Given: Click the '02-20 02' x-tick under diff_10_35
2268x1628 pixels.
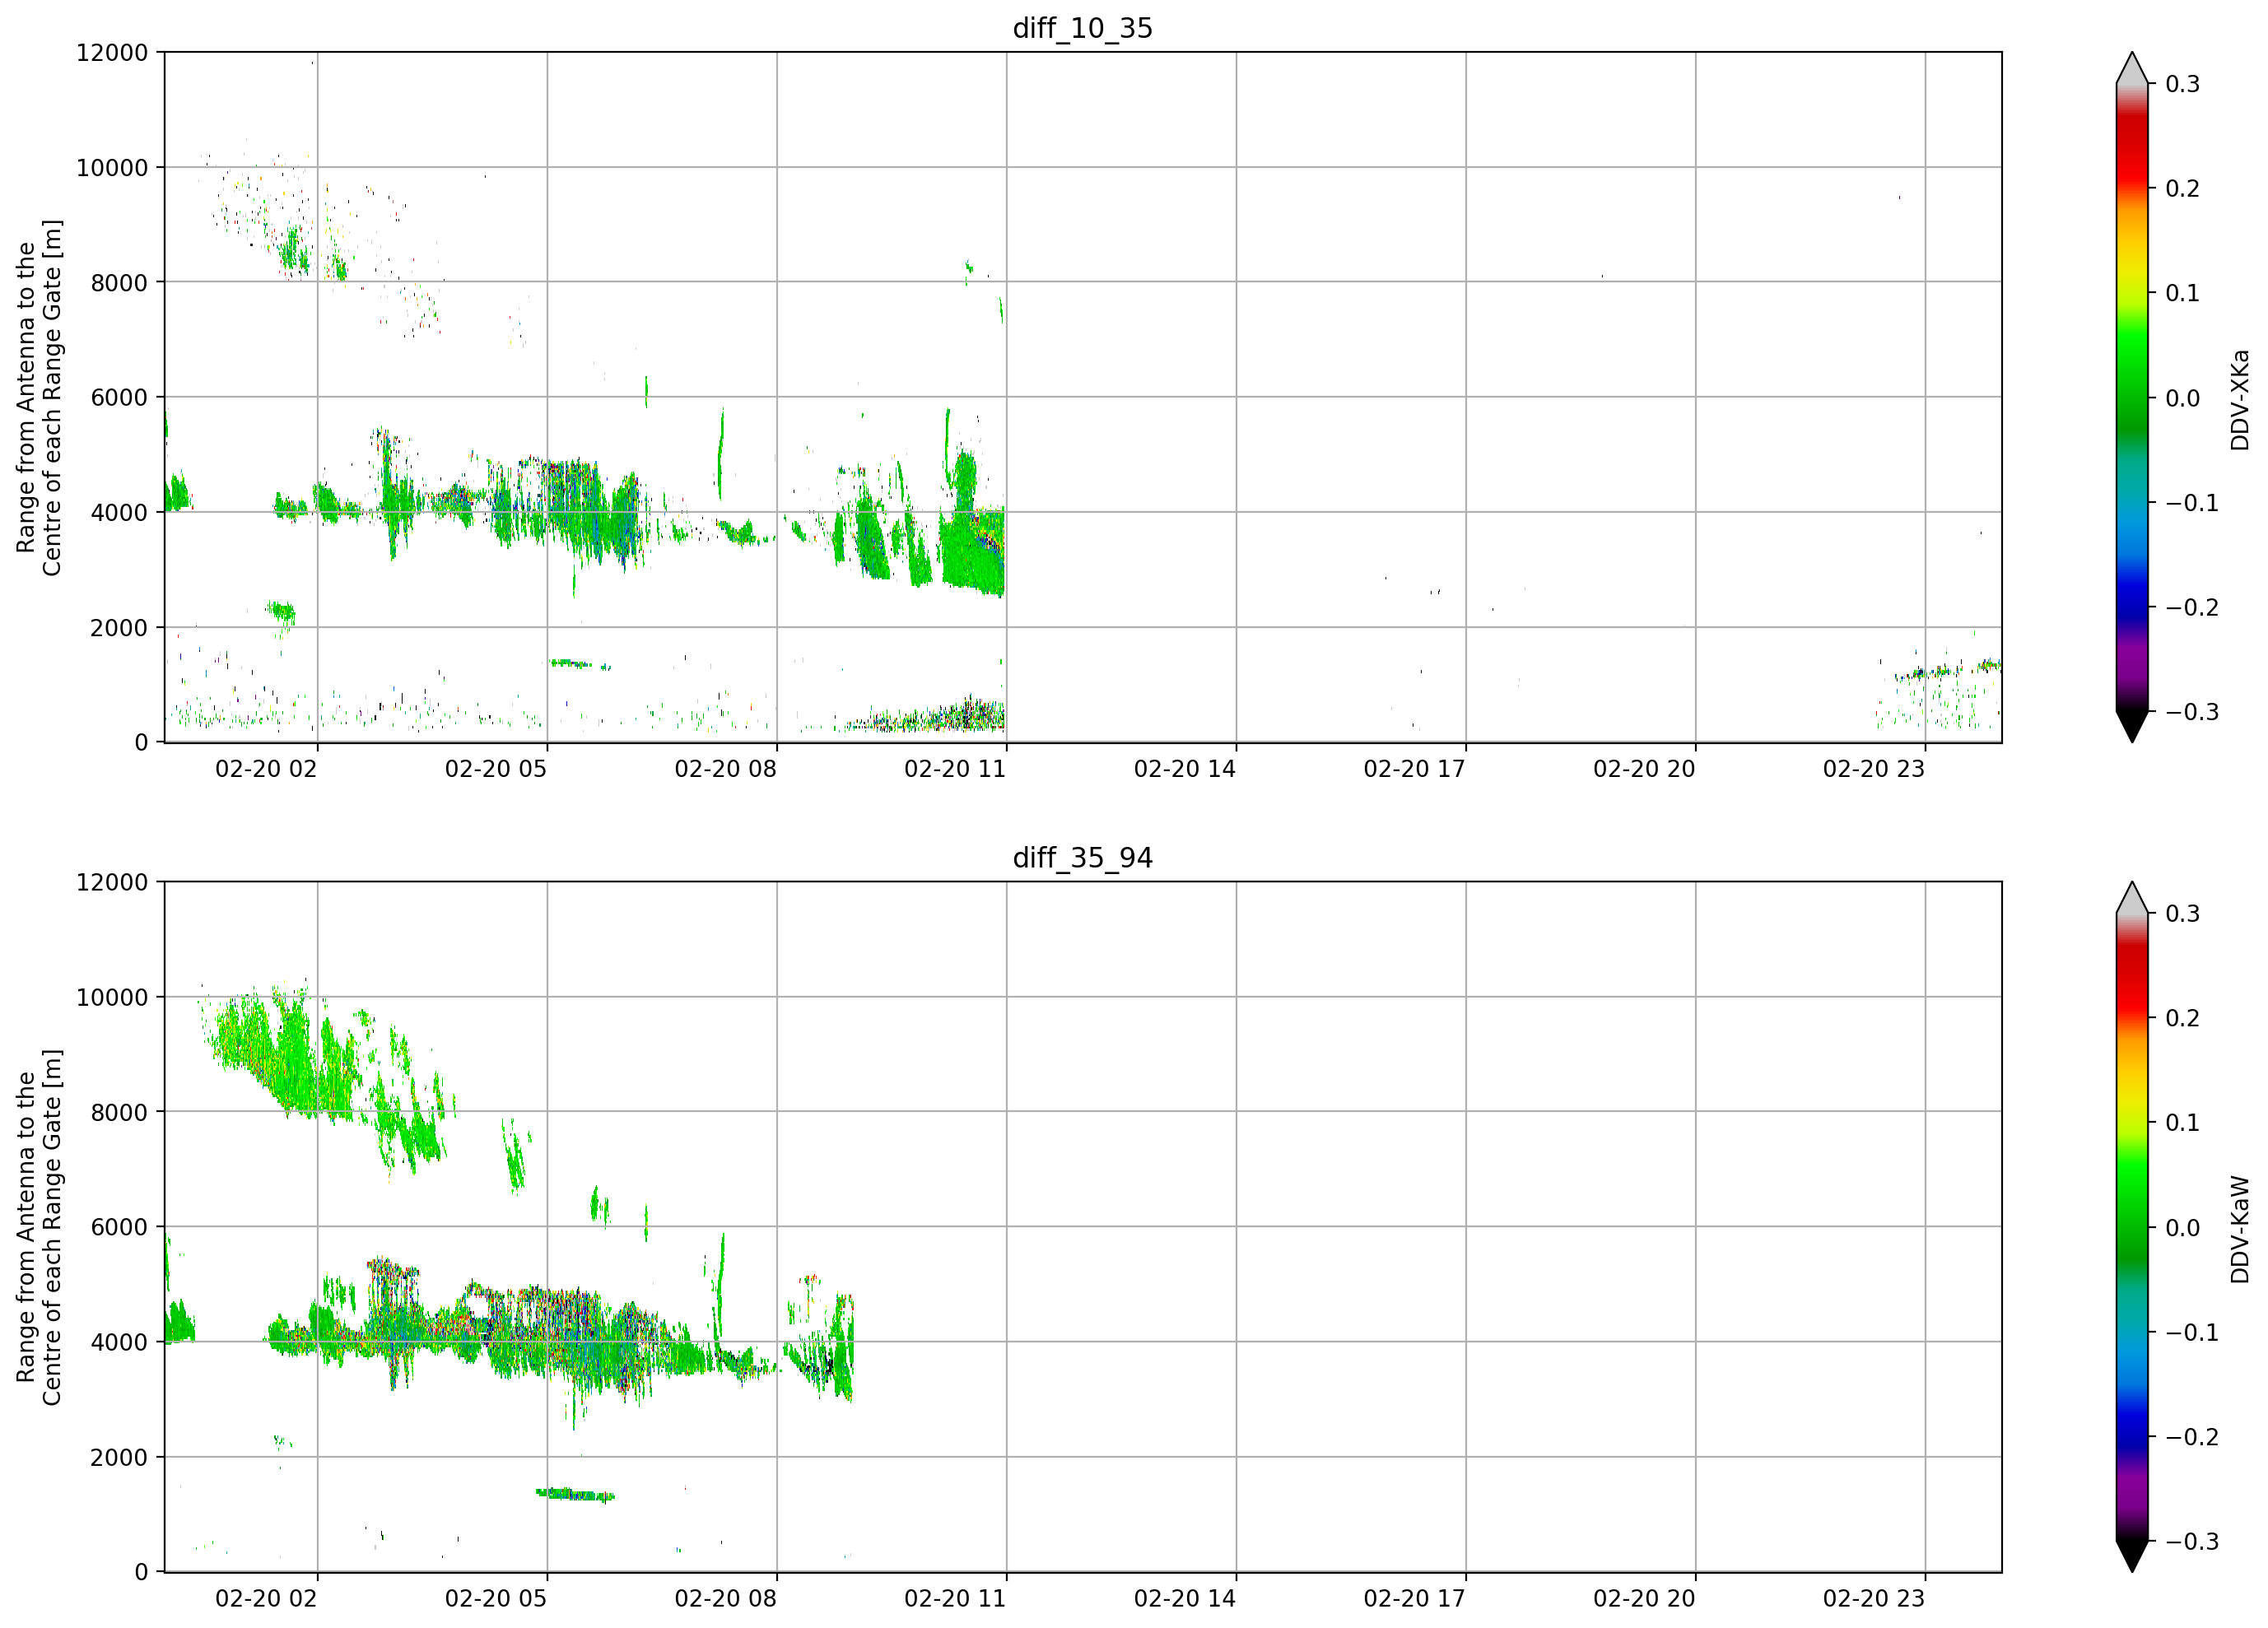Looking at the screenshot, I should 266,769.
